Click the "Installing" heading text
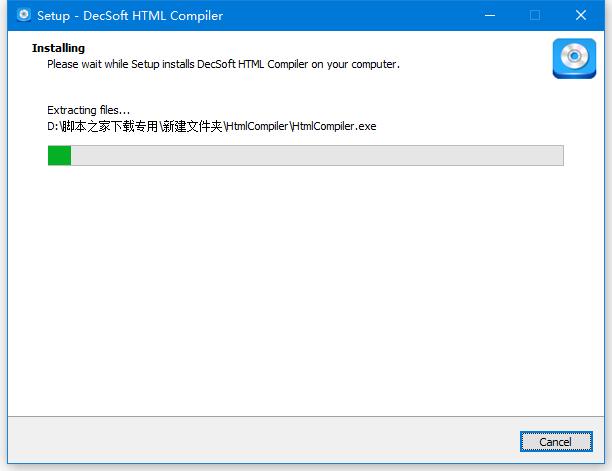 pyautogui.click(x=58, y=48)
